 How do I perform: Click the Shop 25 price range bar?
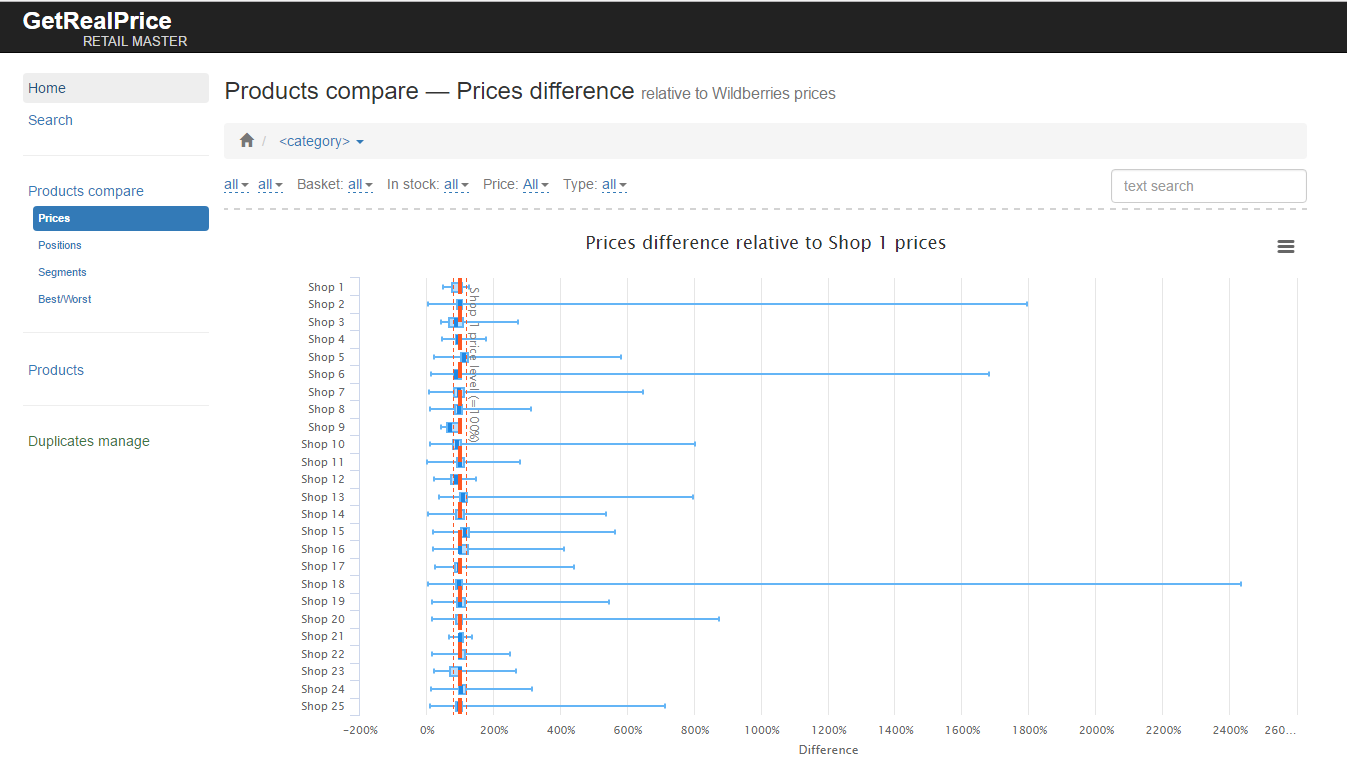tap(547, 706)
